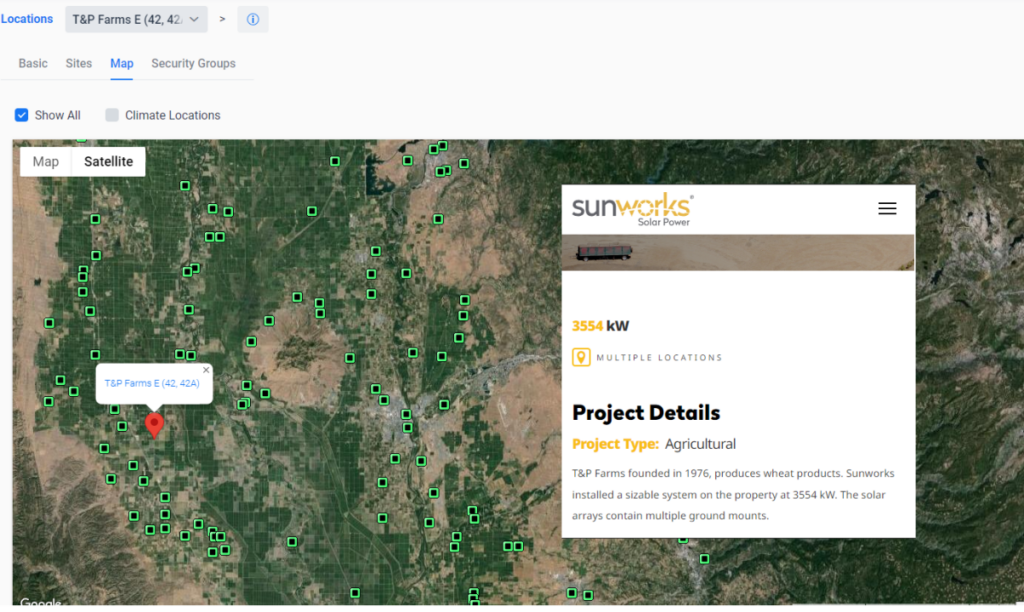This screenshot has height=612, width=1024.
Task: Close the T&P Farms map popup
Action: 206,370
